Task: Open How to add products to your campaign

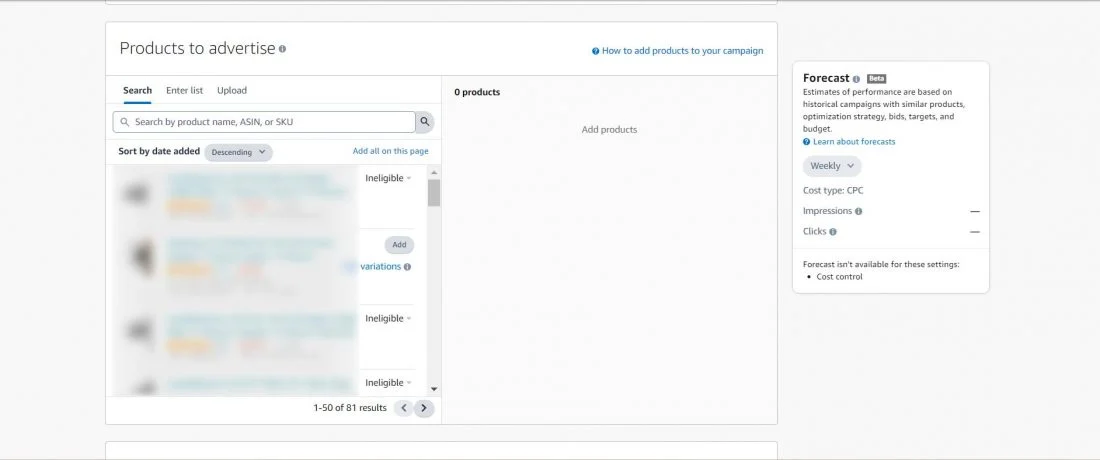Action: tap(682, 51)
